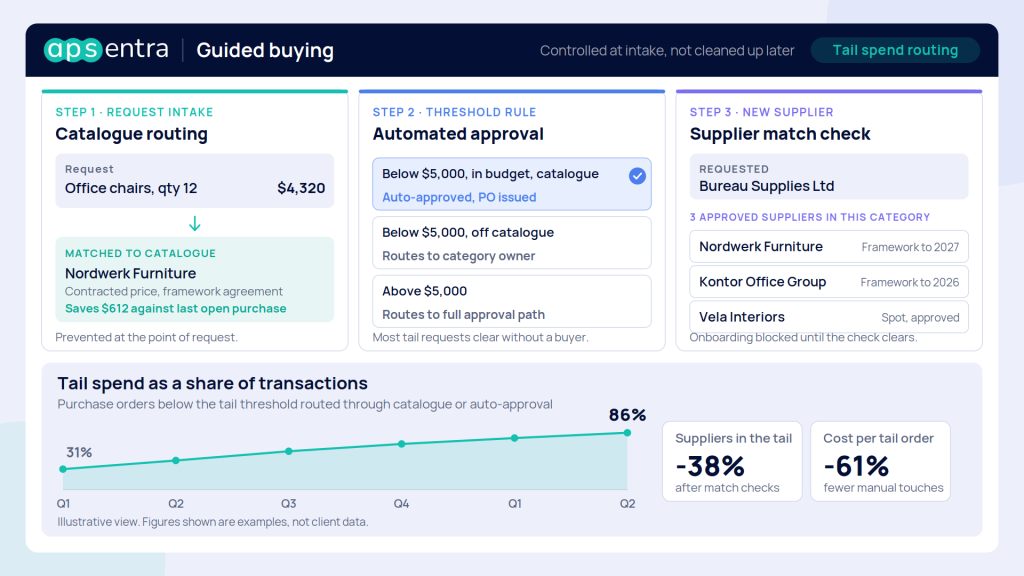Click the Guided buying header title

264,50
